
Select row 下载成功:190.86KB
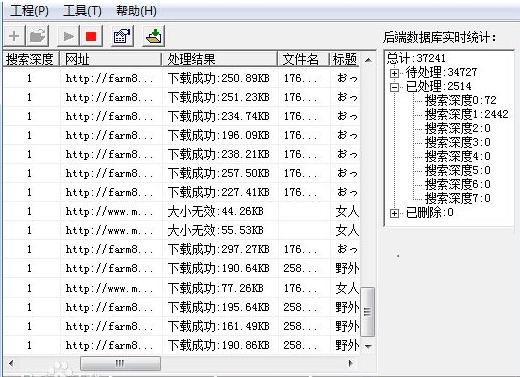182,345
